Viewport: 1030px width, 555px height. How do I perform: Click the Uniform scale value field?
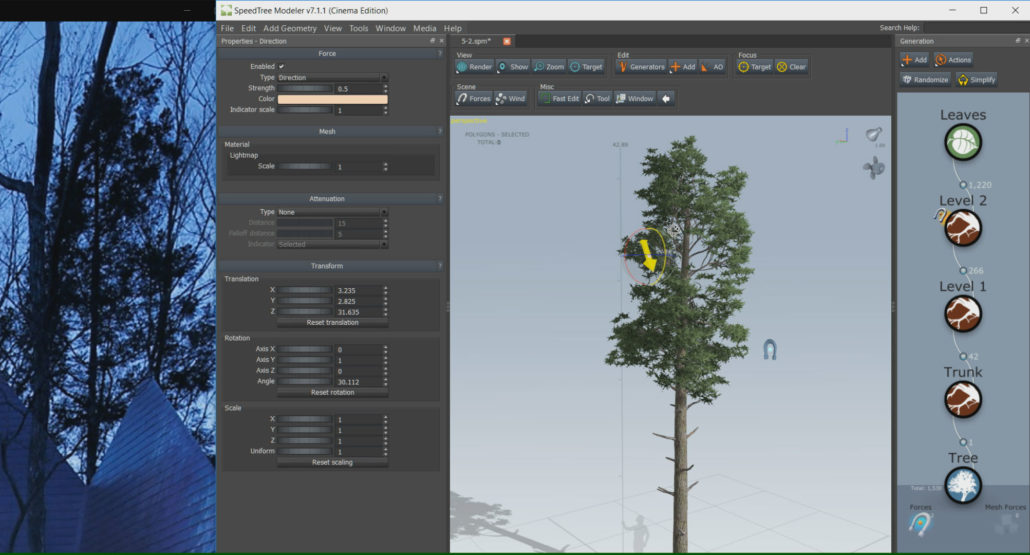click(x=358, y=451)
